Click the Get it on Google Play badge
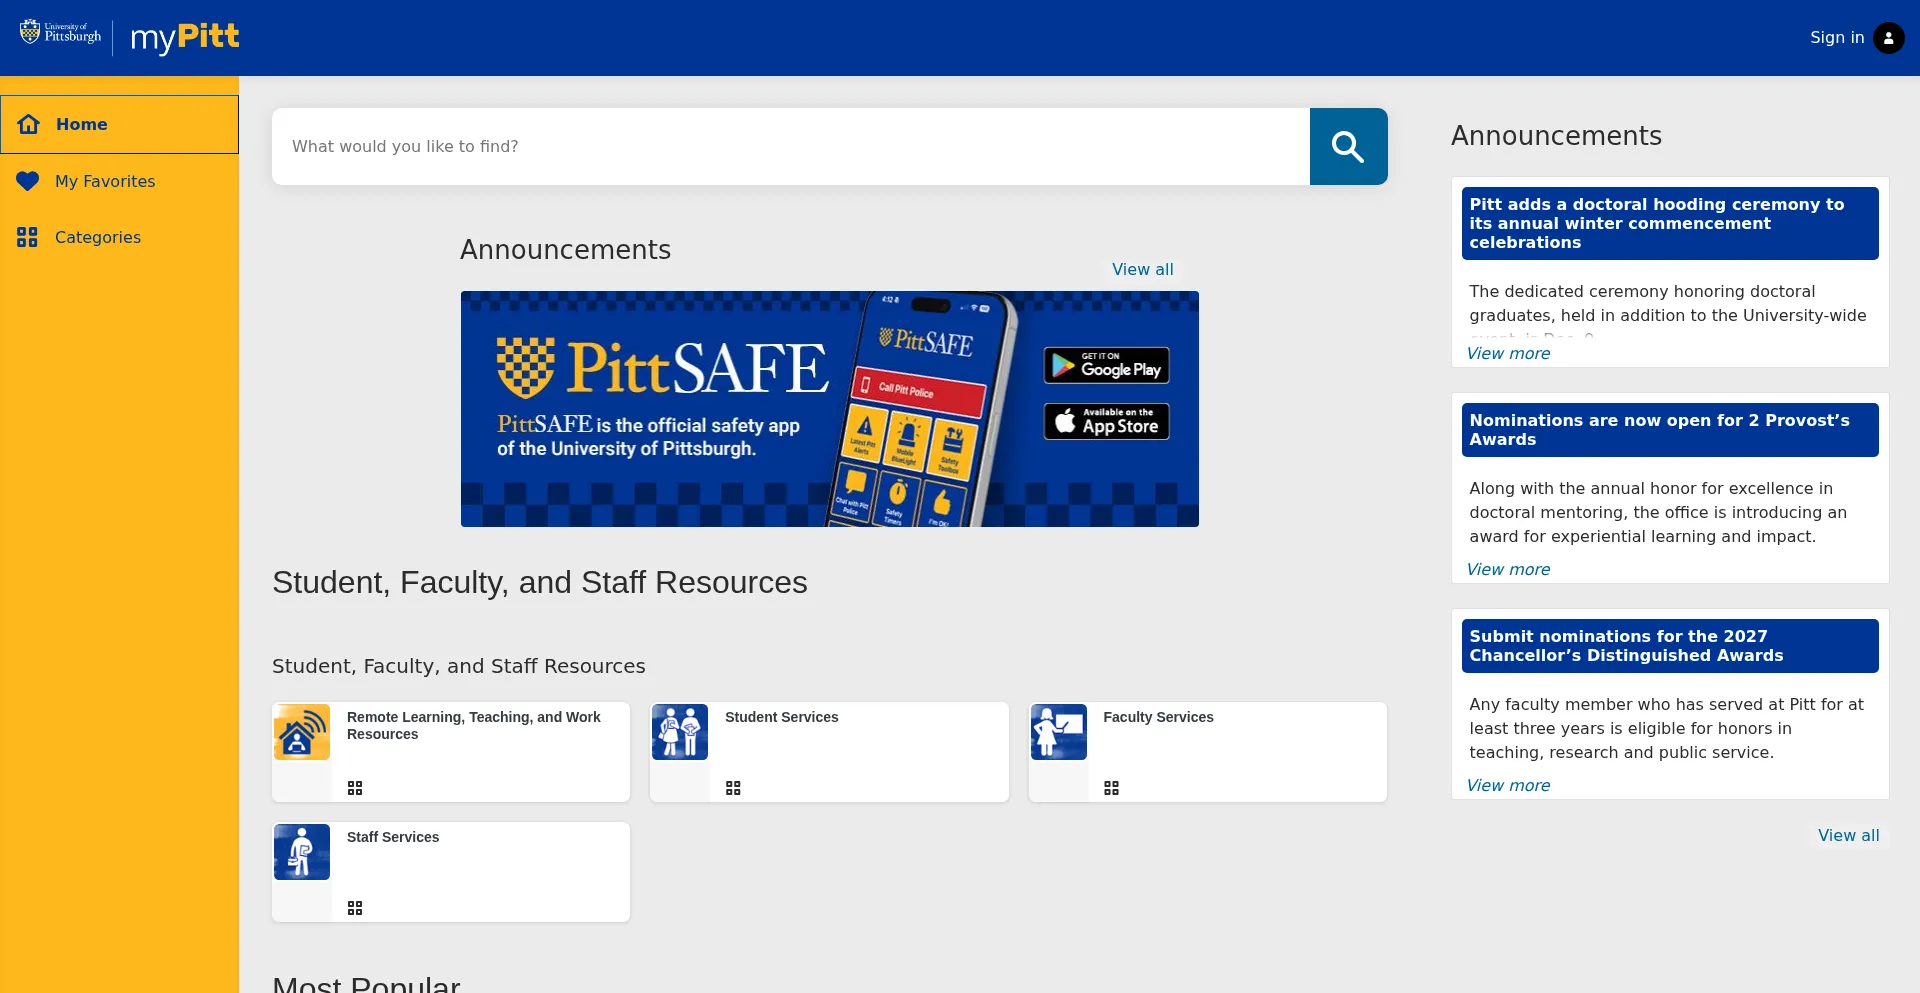1920x993 pixels. (x=1106, y=365)
